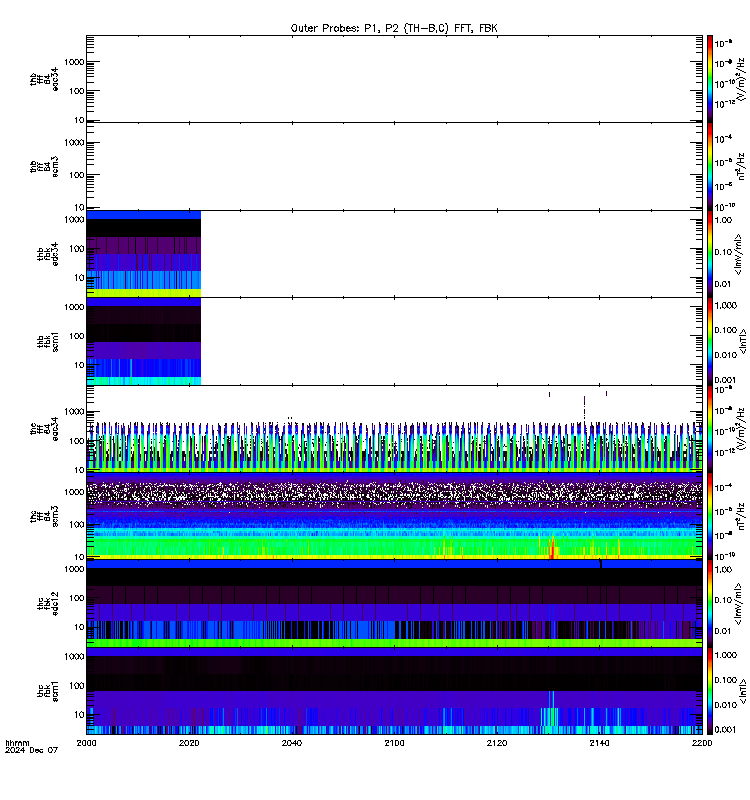Click the 100 y-tick of thb fff scm3 panel

pyautogui.click(x=77, y=175)
